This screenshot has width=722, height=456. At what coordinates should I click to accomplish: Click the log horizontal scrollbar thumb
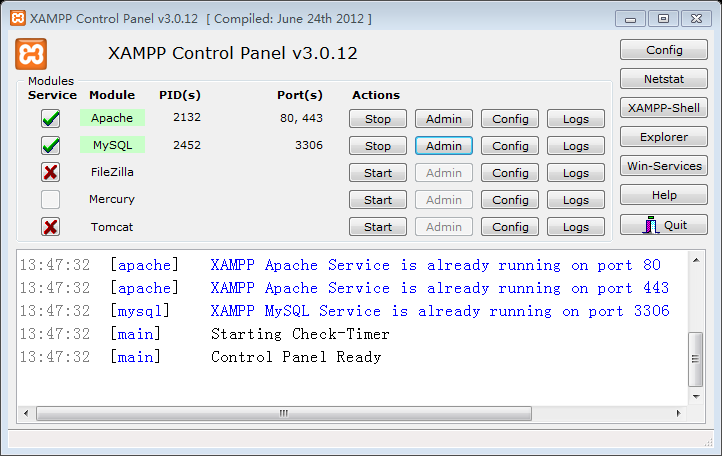[x=284, y=413]
